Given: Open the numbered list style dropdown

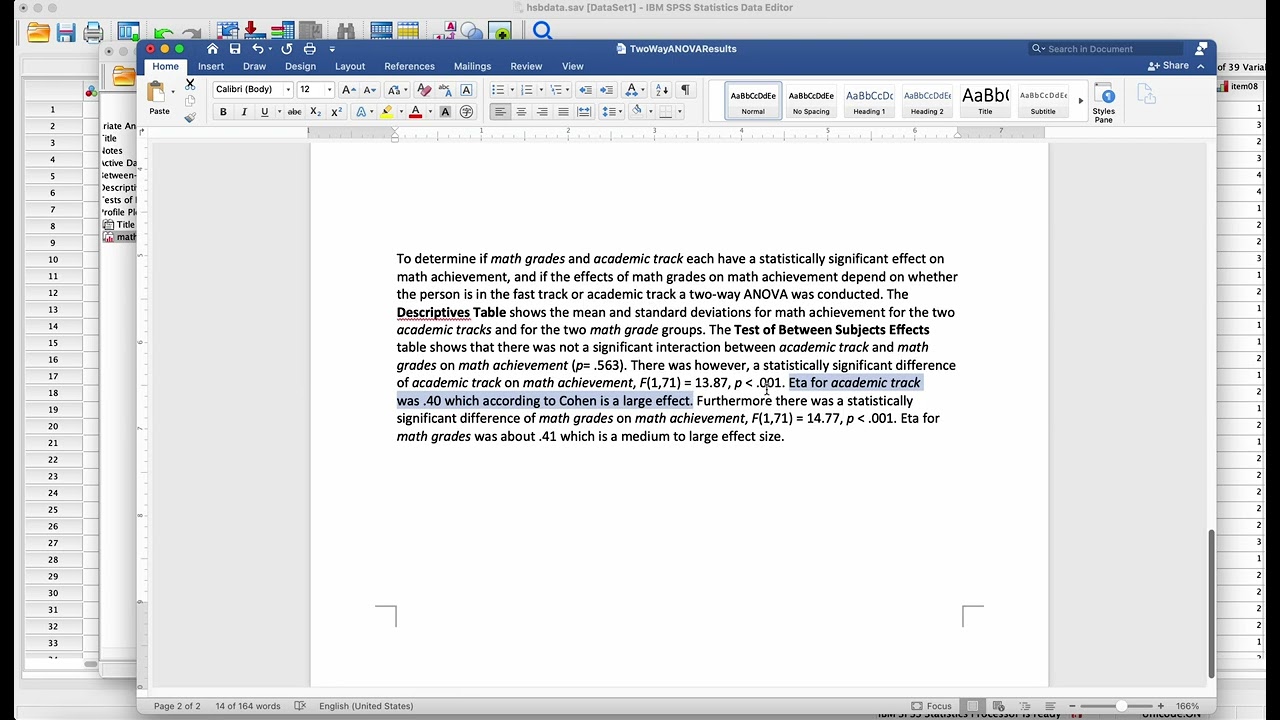Looking at the screenshot, I should 540,90.
